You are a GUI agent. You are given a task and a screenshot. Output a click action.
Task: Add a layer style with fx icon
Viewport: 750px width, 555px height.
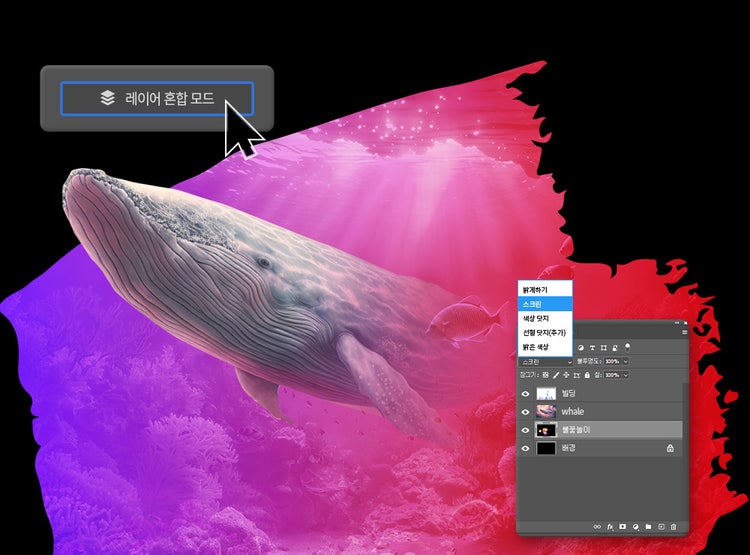point(610,527)
